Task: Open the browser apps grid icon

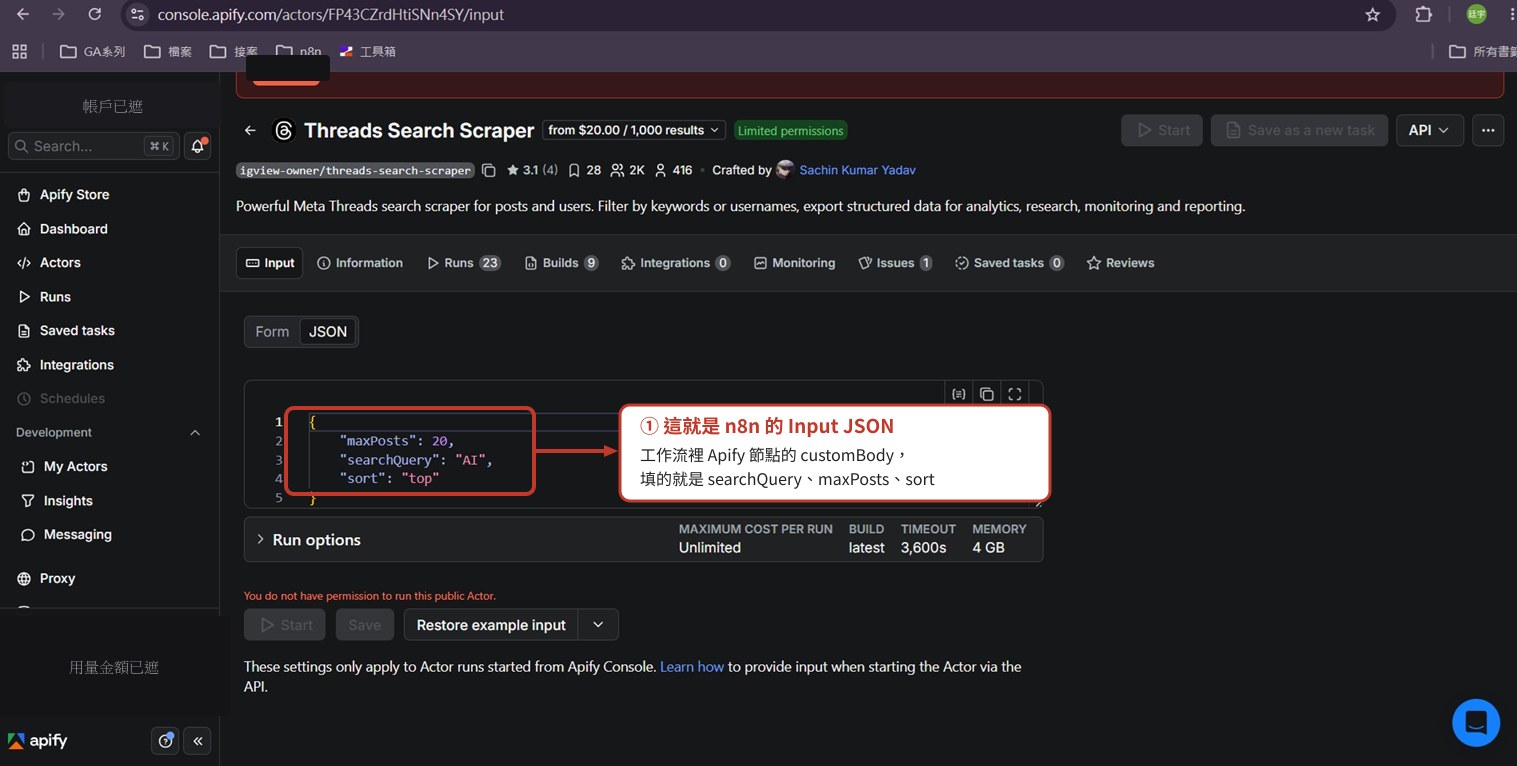Action: tap(20, 51)
